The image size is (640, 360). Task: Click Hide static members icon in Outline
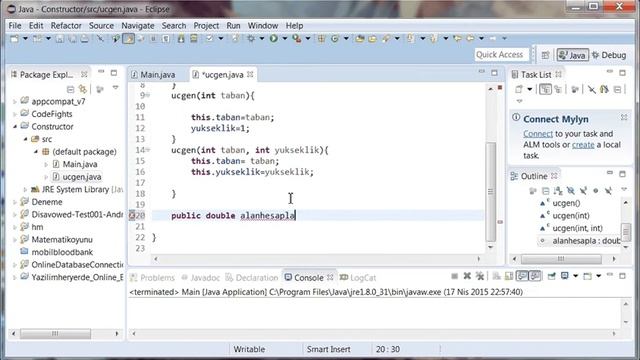[583, 191]
